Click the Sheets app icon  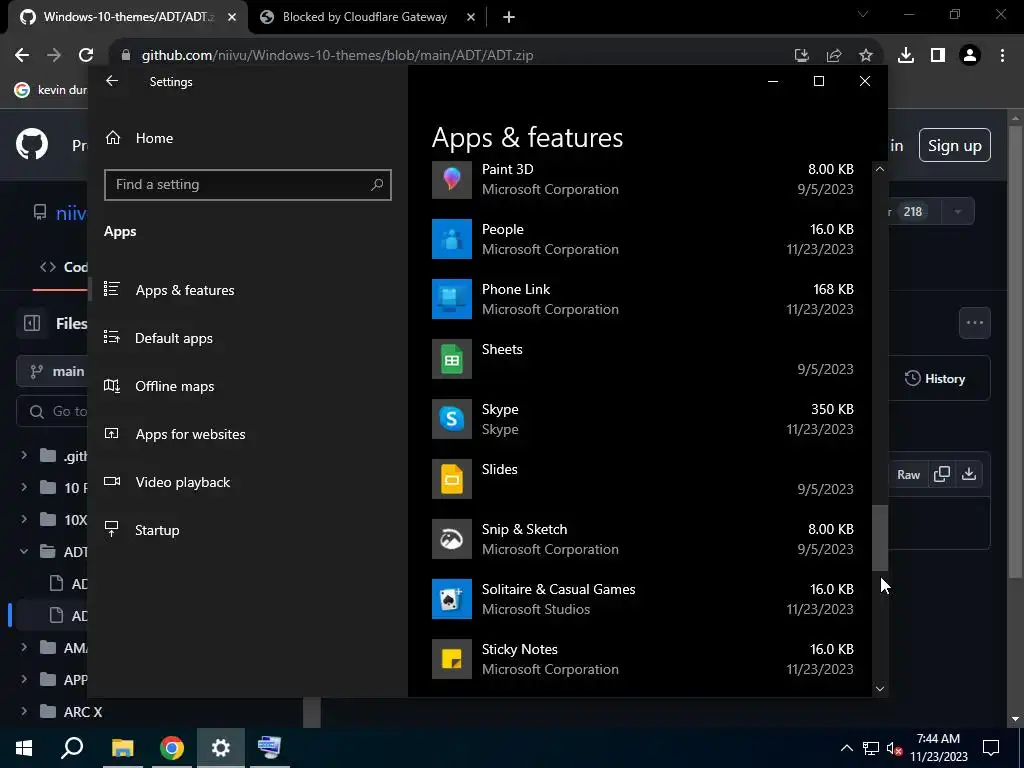451,359
